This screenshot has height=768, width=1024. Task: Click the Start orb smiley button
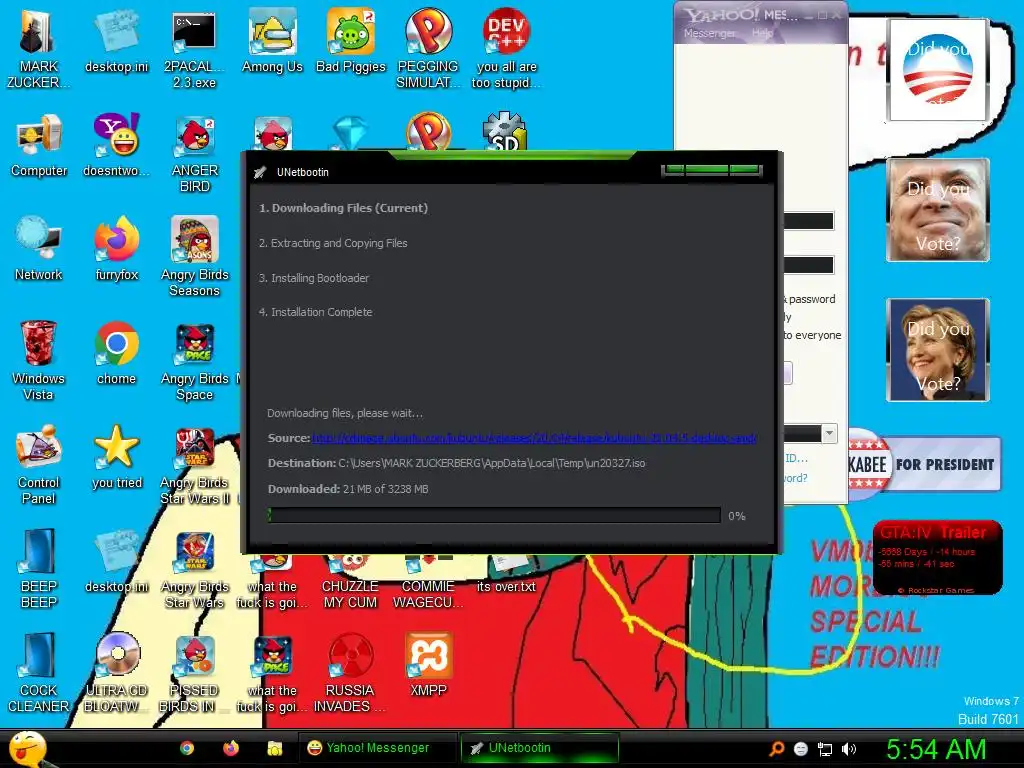point(29,748)
